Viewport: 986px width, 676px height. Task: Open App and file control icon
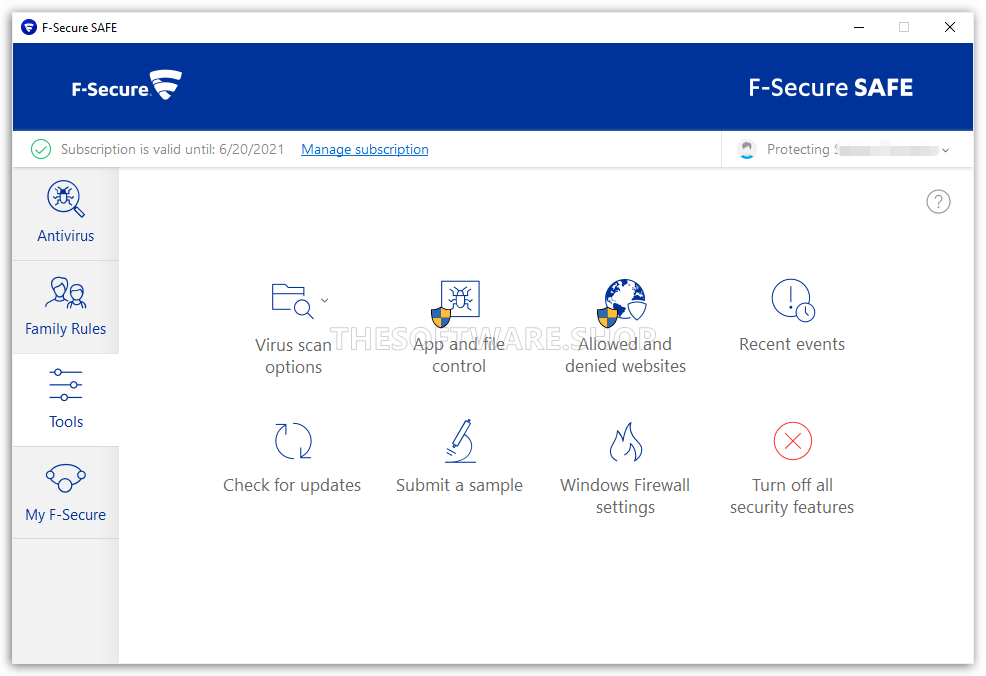coord(456,304)
